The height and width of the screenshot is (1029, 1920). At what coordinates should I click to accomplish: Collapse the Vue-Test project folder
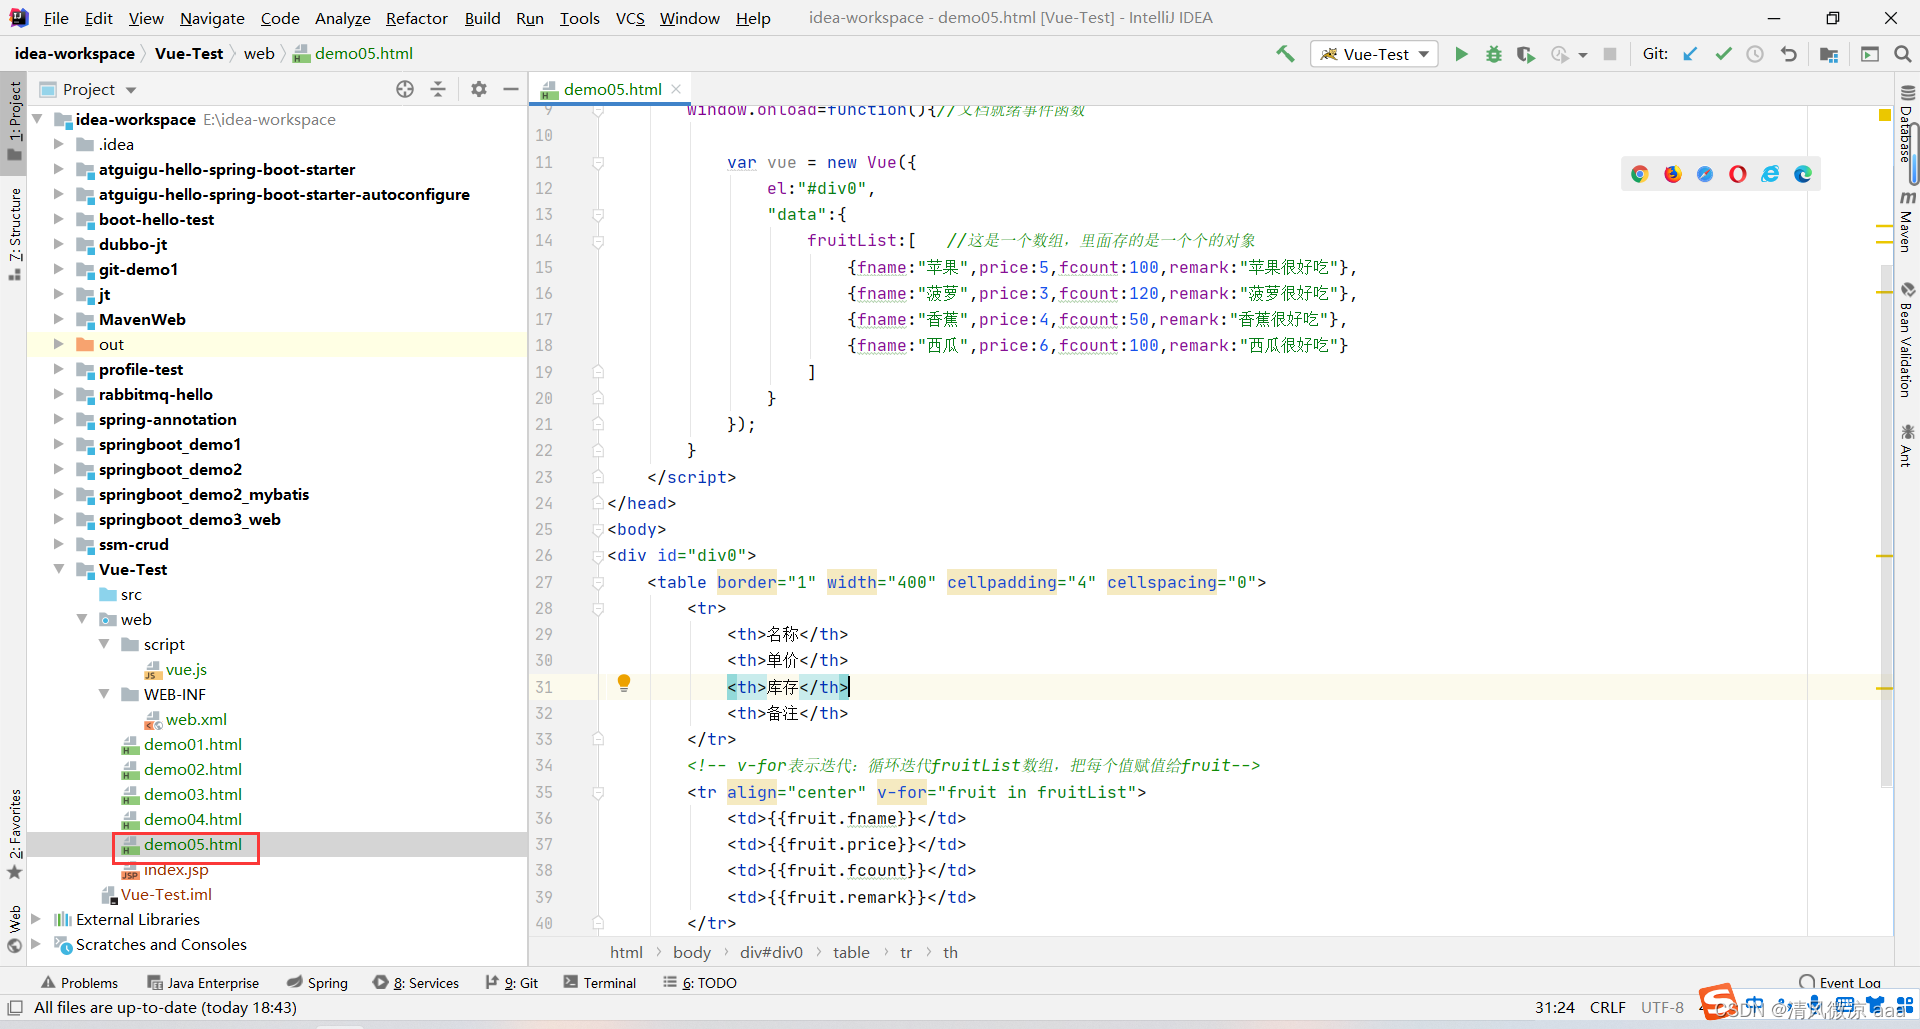(58, 569)
